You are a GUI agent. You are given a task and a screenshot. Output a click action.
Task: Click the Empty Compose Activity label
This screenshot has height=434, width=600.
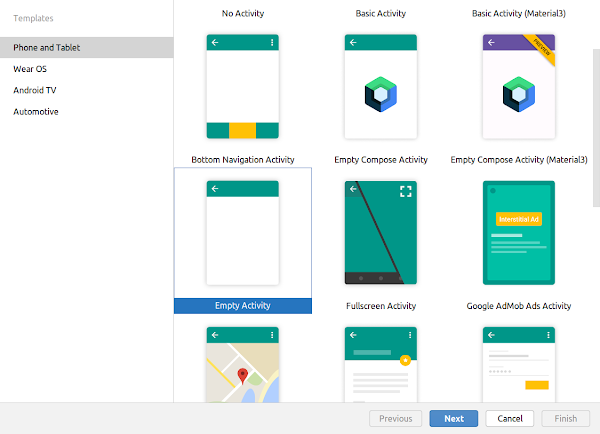pyautogui.click(x=381, y=160)
